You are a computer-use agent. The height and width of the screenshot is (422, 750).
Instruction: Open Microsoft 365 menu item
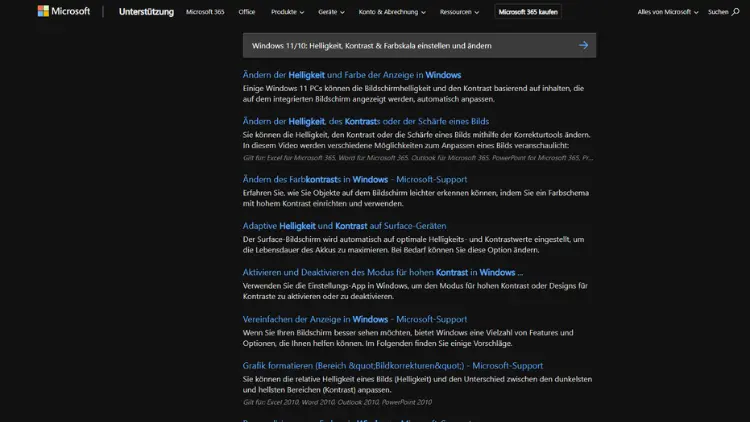205,11
